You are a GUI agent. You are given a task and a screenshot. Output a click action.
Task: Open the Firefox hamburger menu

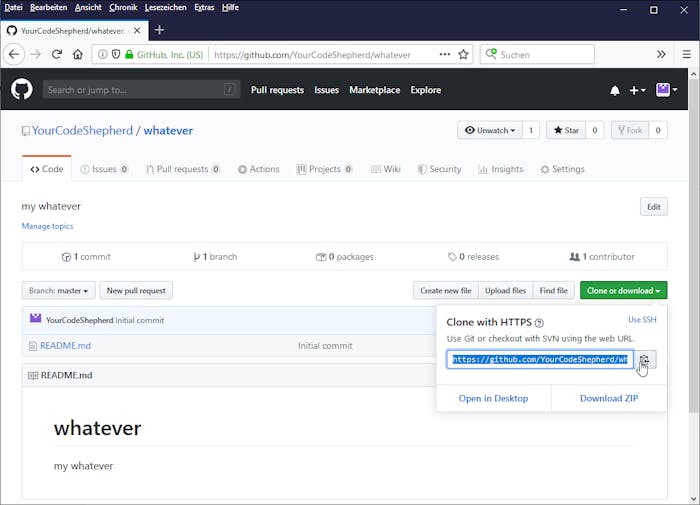click(687, 54)
